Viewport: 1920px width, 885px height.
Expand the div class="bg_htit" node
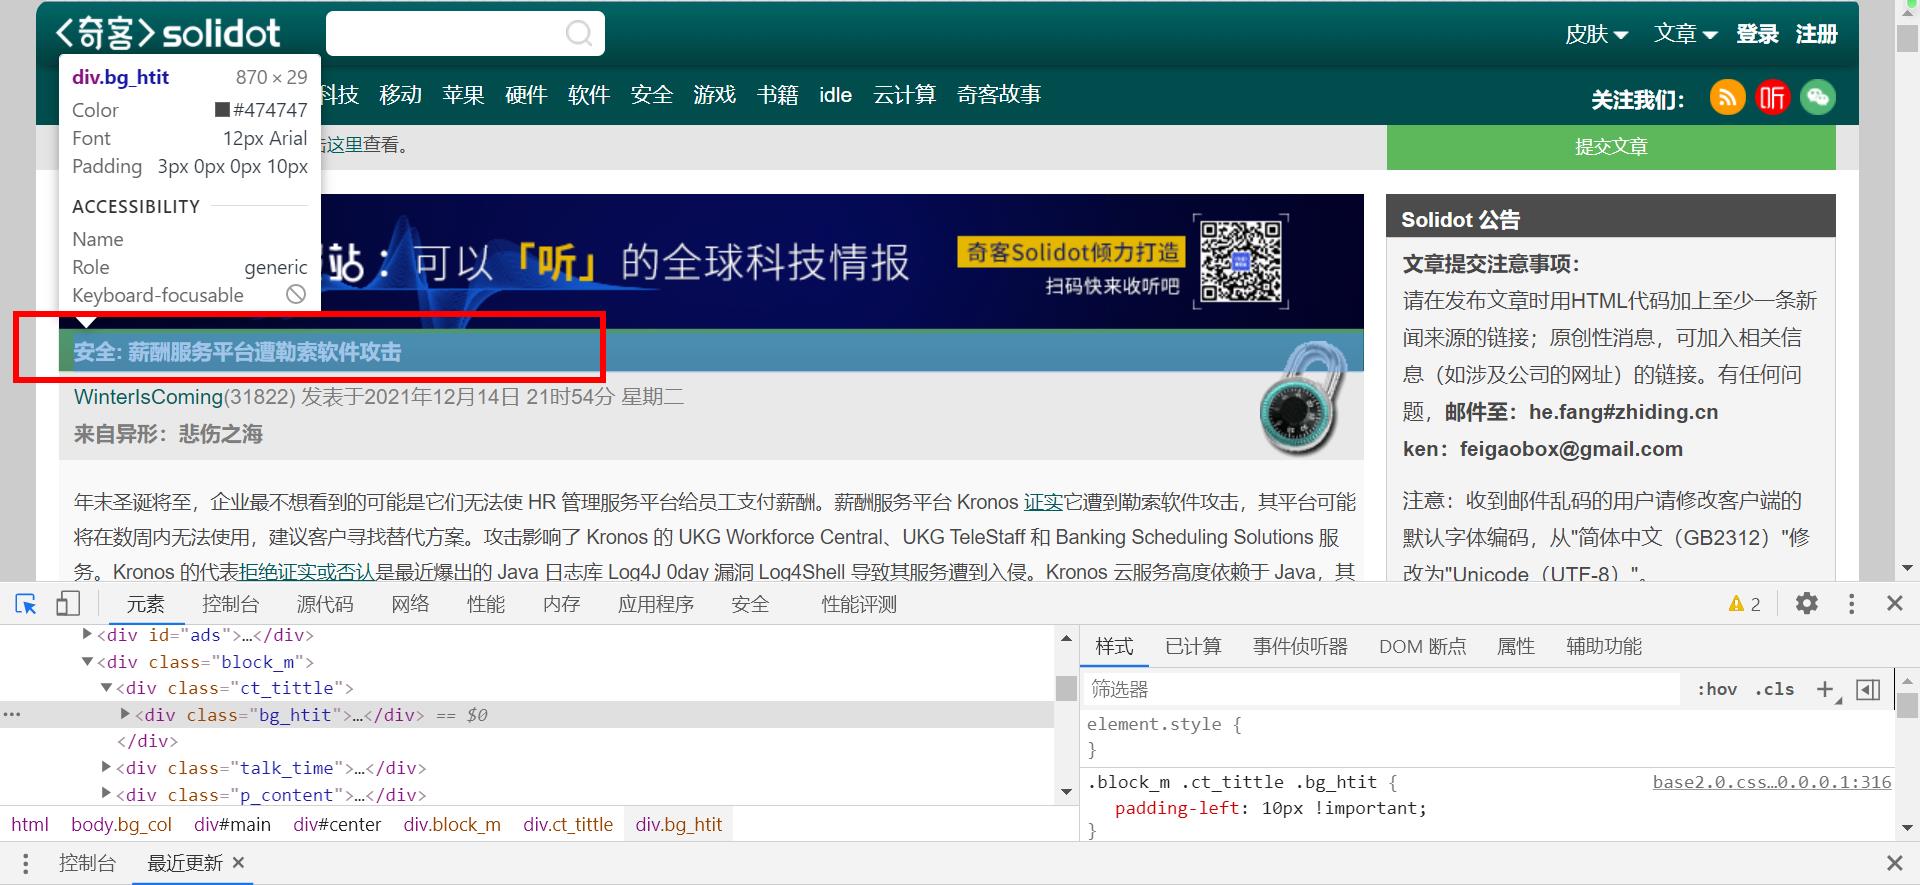[x=125, y=714]
